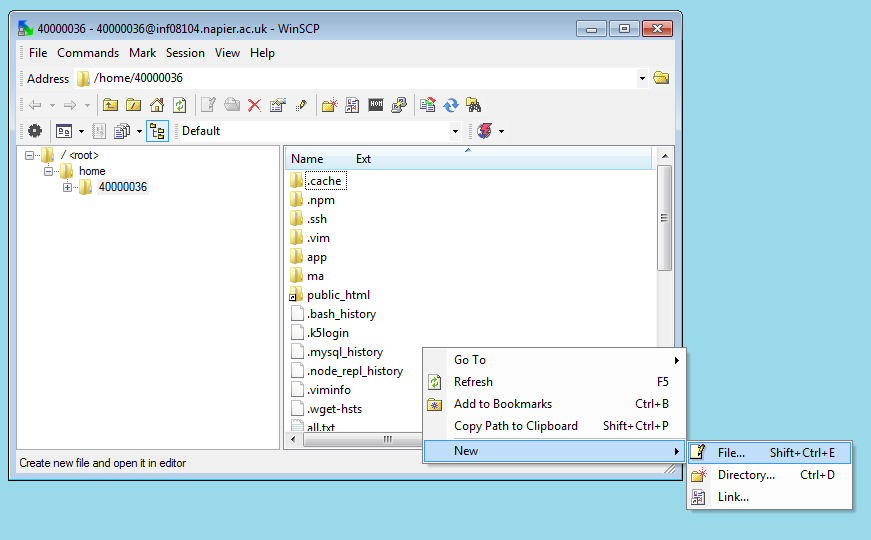Click the add link toolbar icon

coord(352,104)
